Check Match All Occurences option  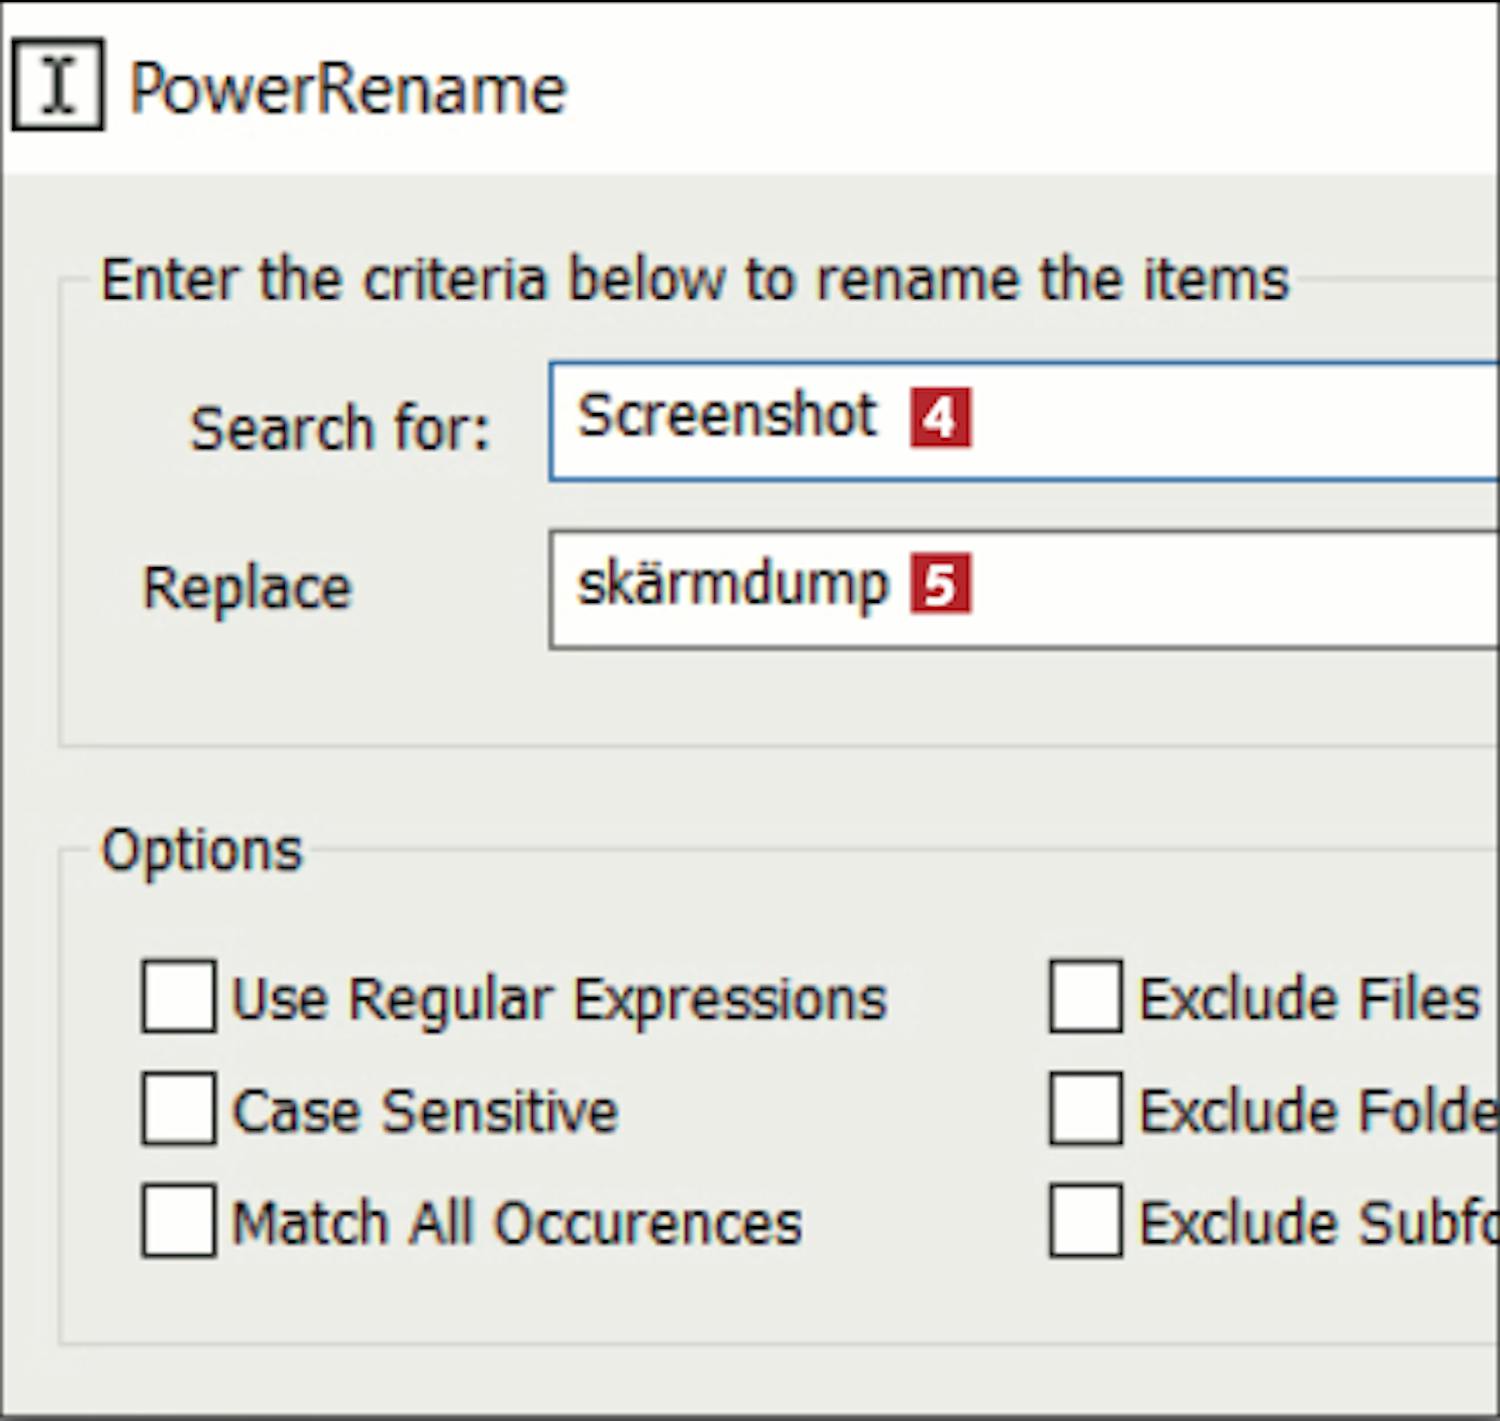178,1220
